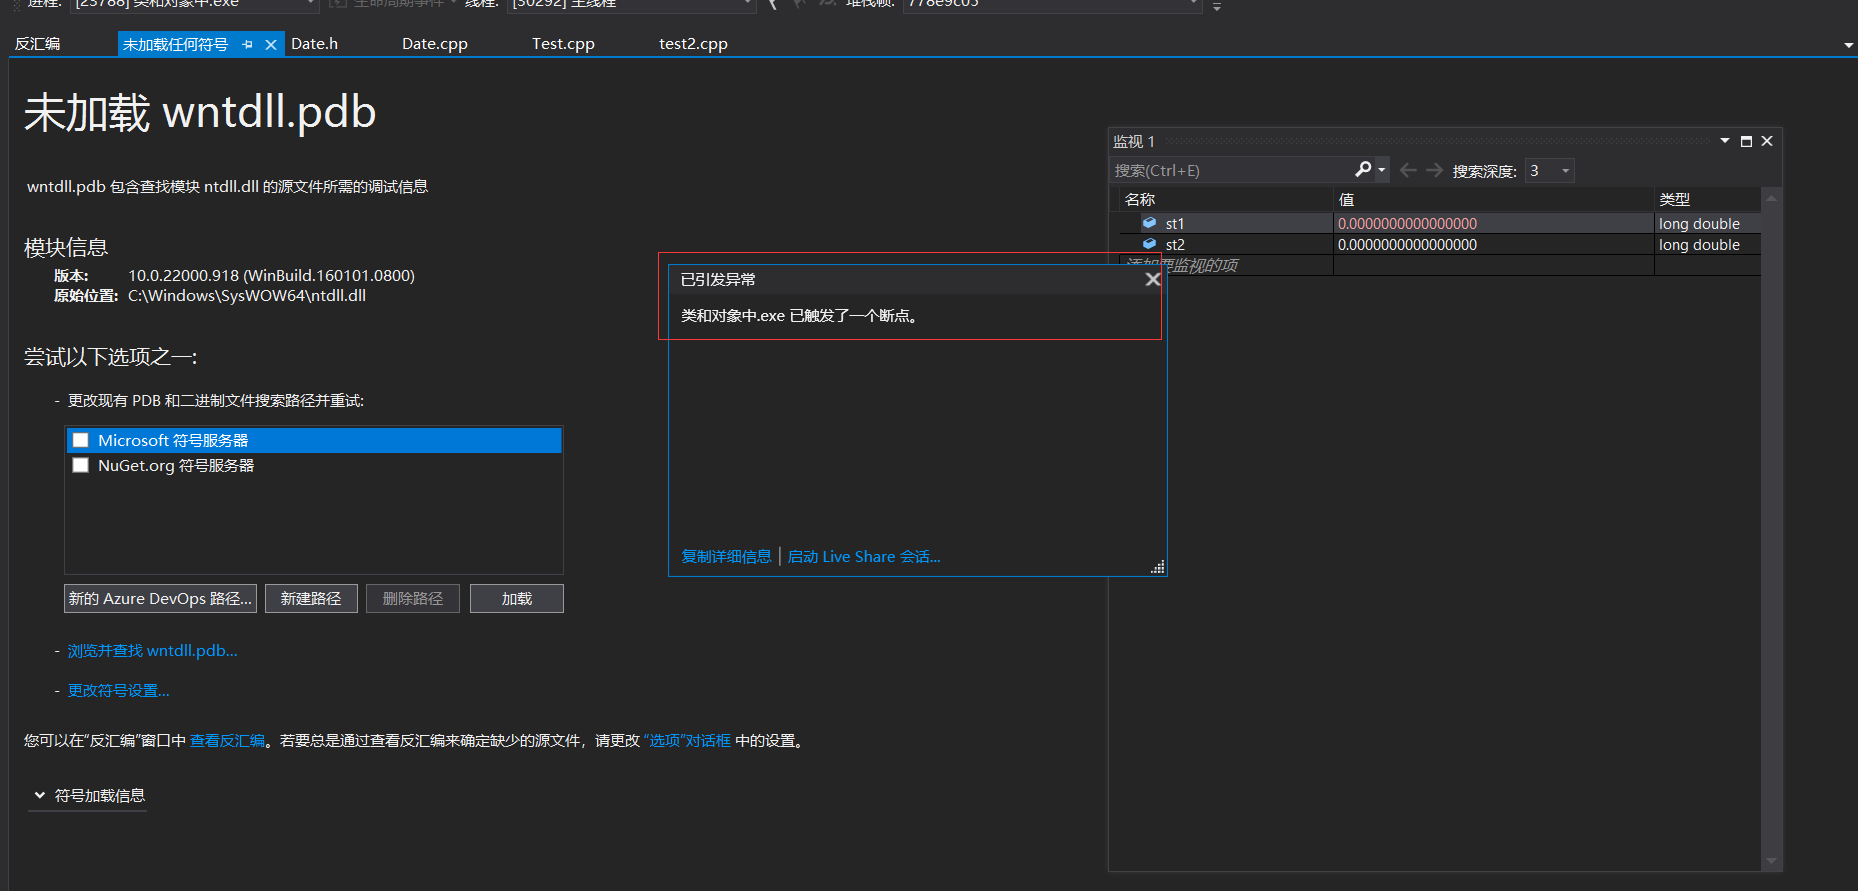
Task: Click the path C:\Windows\SysWOW64\ntdll.dll
Action: 247,295
